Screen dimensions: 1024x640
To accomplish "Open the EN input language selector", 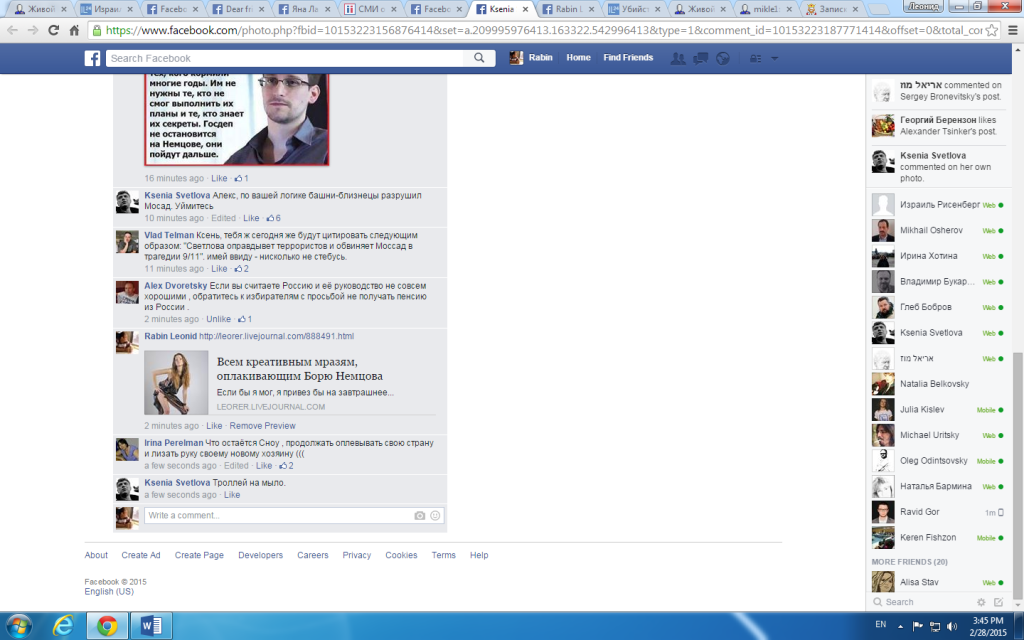I will point(881,624).
